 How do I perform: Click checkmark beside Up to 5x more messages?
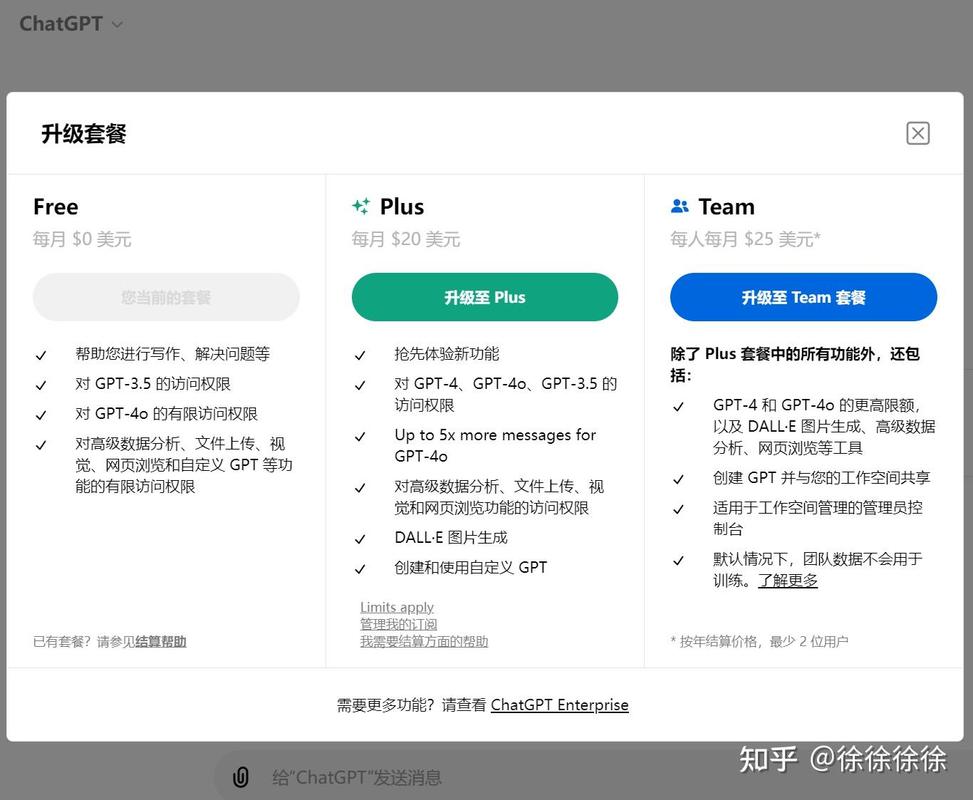pyautogui.click(x=360, y=437)
